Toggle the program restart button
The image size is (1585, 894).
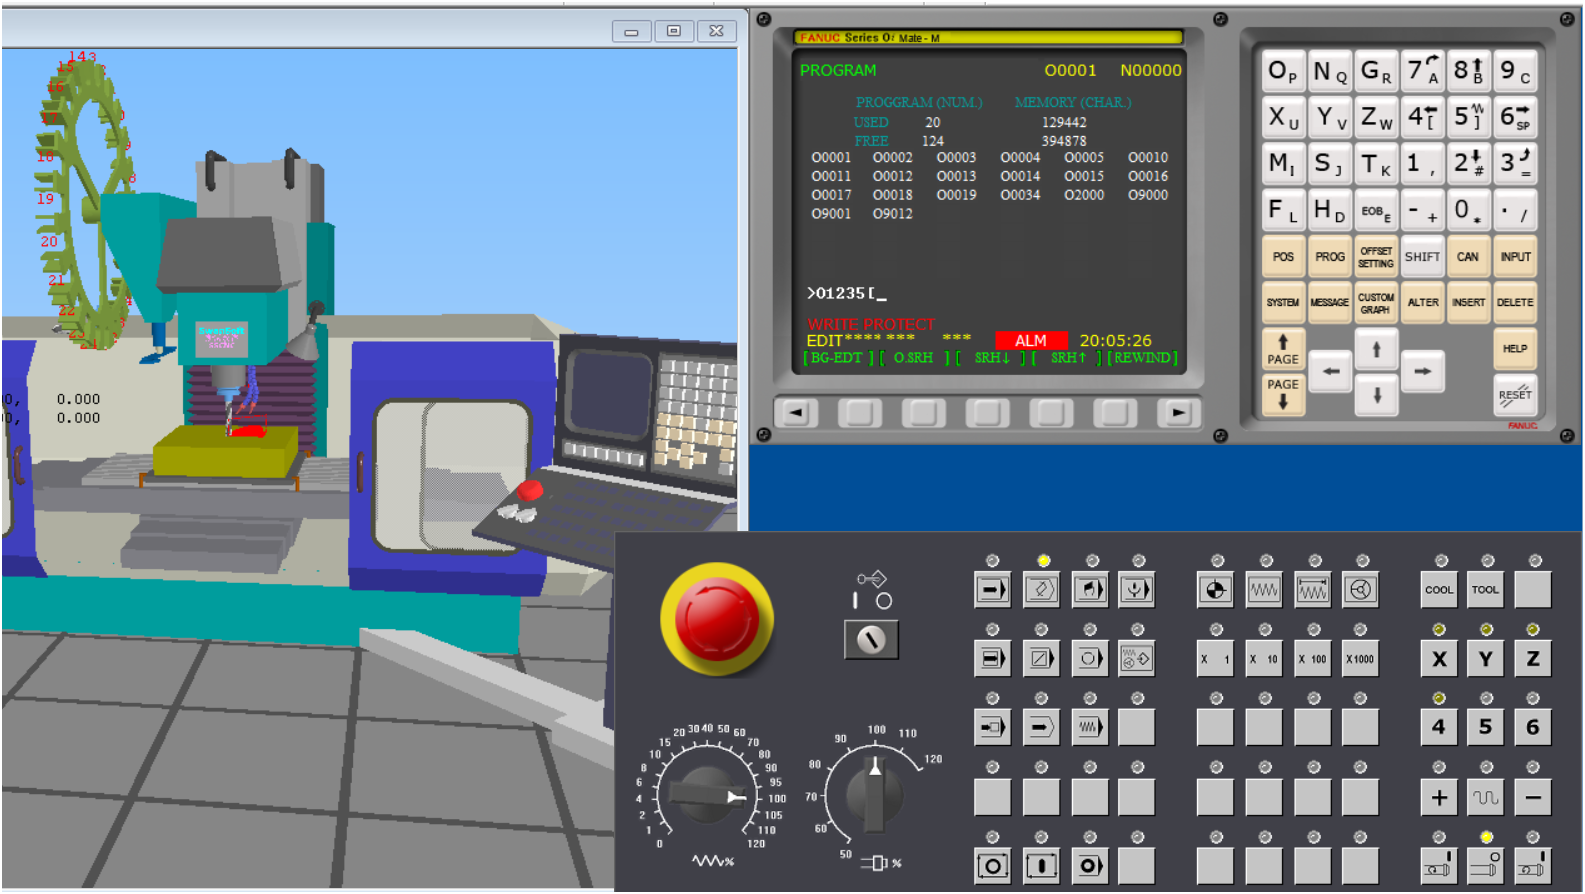coord(992,727)
